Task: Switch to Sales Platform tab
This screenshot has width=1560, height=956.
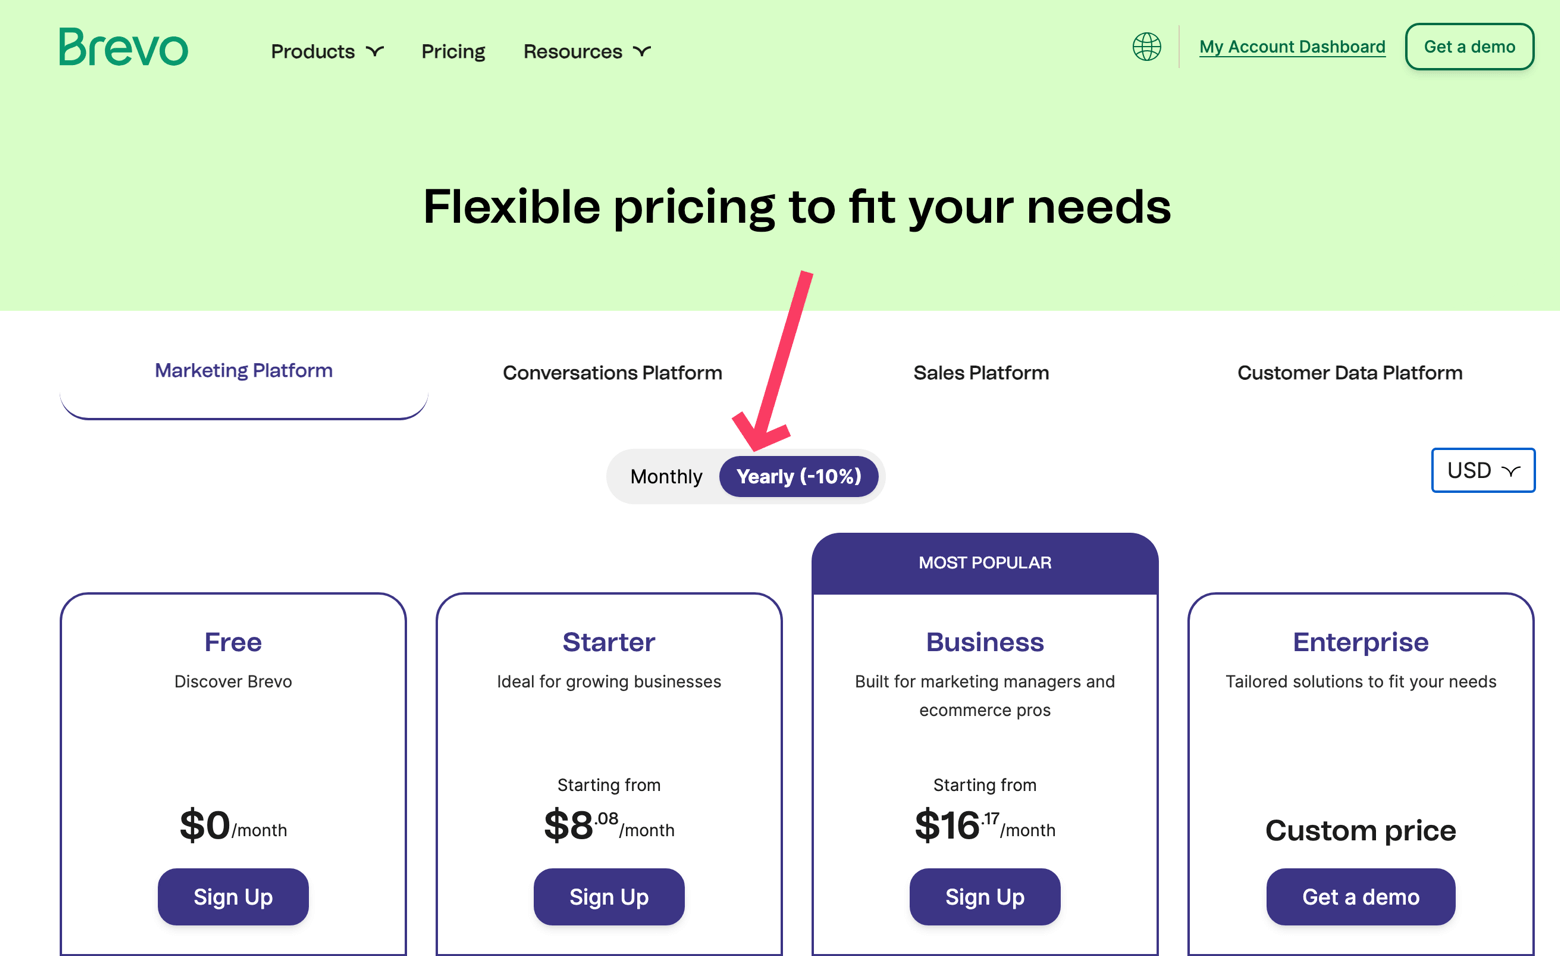Action: [x=981, y=373]
